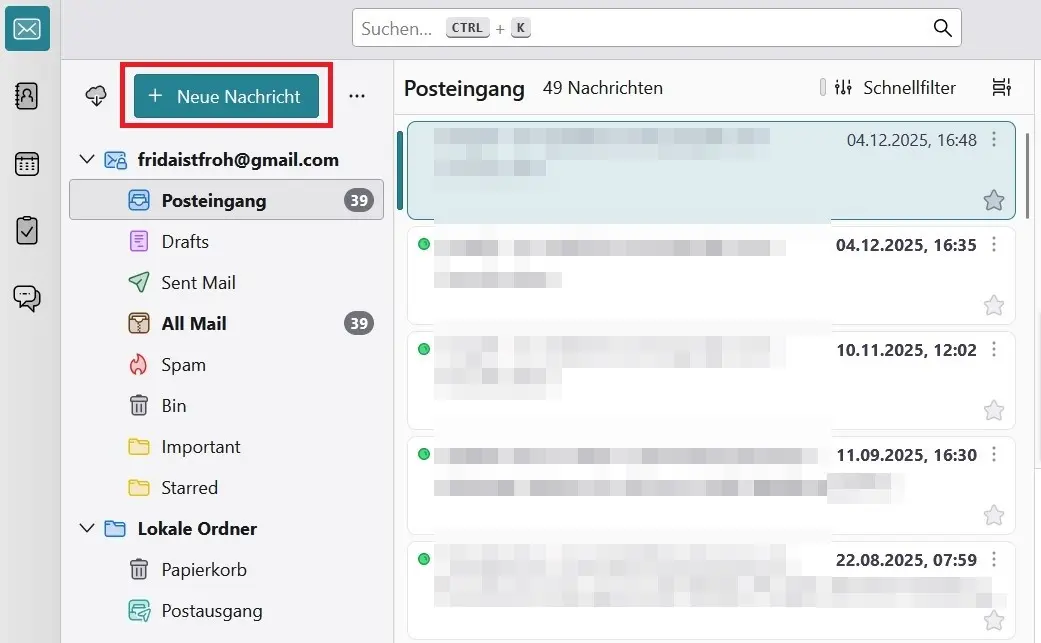The height and width of the screenshot is (643, 1041).
Task: Open the Calendar from the sidebar
Action: 27,163
